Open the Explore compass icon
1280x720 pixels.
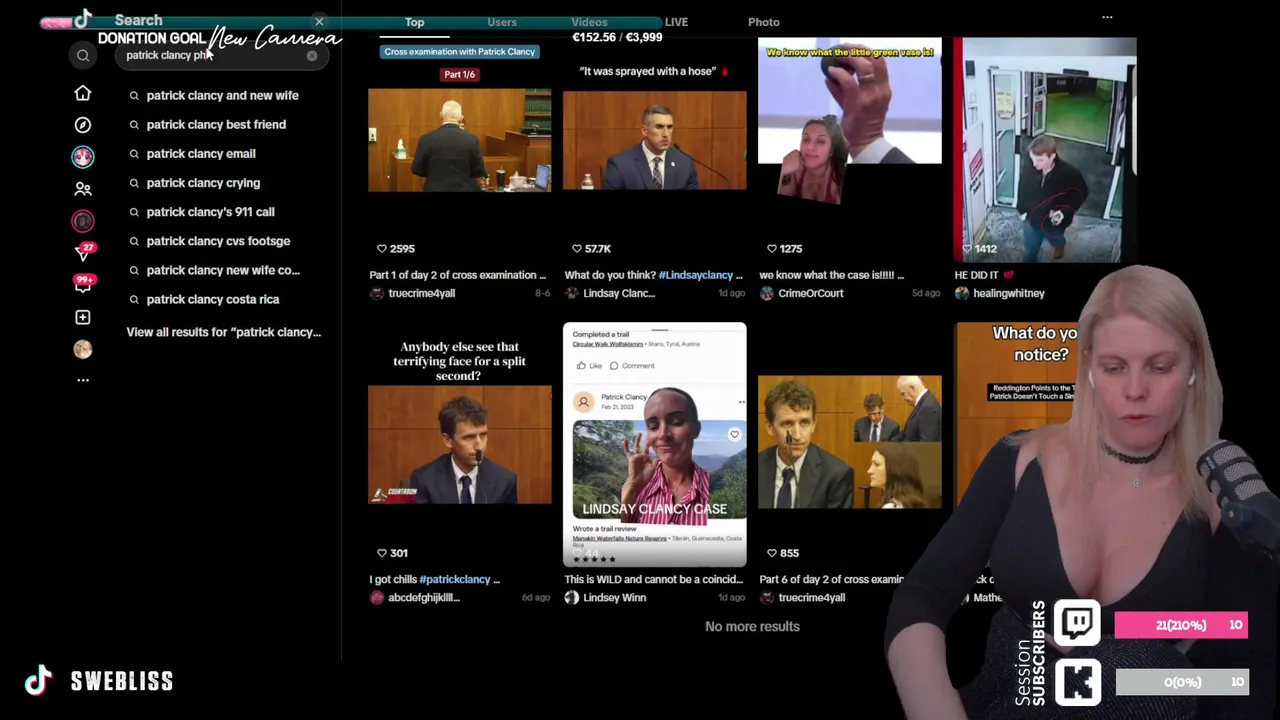[83, 125]
